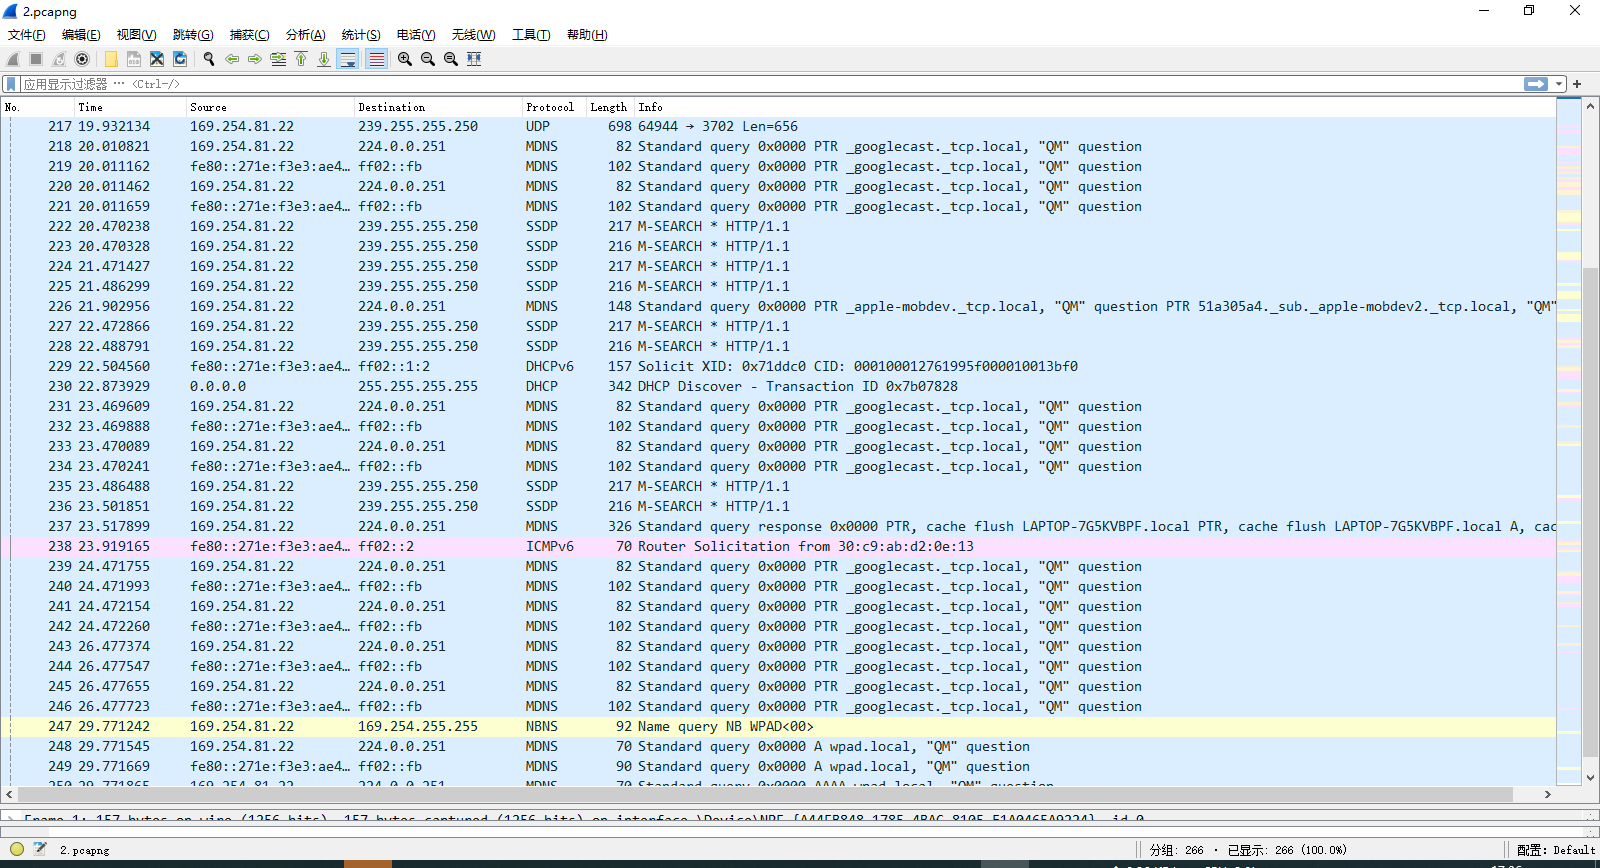Zoom in the packet text

(405, 59)
